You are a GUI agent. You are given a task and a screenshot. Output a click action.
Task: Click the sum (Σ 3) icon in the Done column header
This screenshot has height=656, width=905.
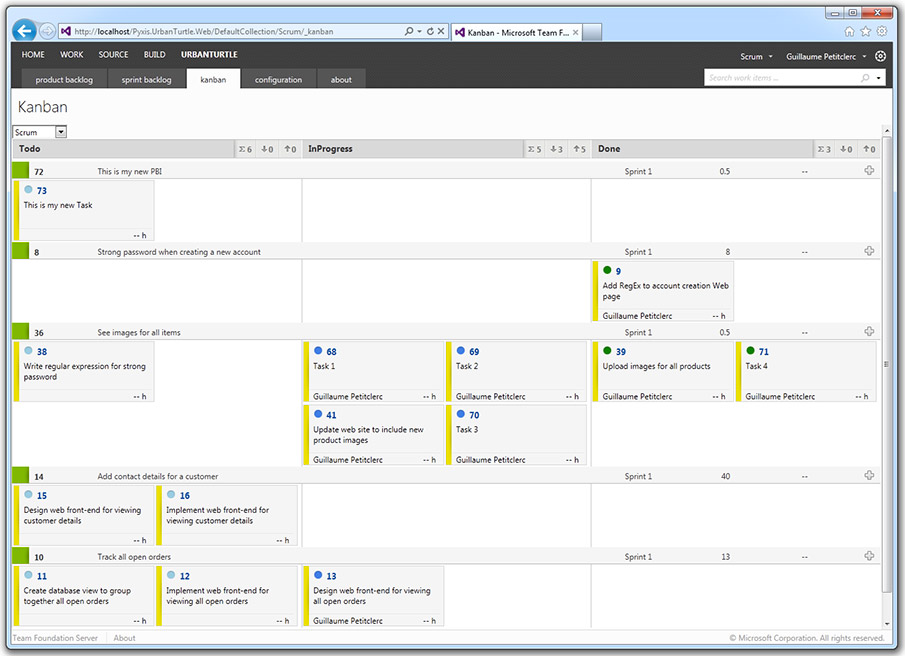tap(826, 148)
